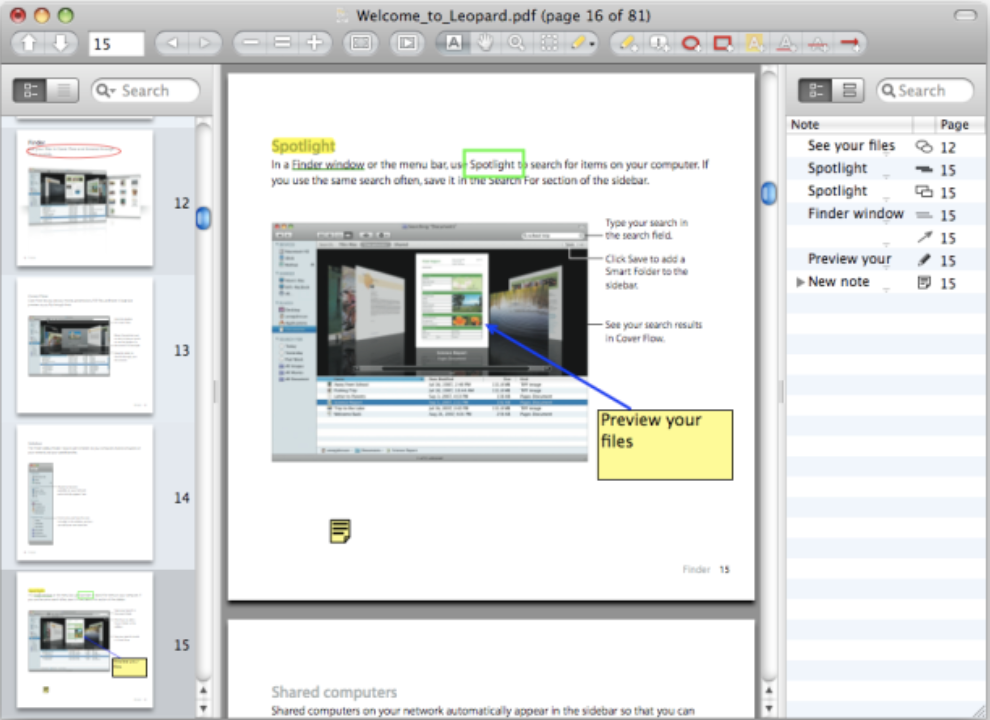990x720 pixels.
Task: Go to previous page with up arrow
Action: pos(28,43)
